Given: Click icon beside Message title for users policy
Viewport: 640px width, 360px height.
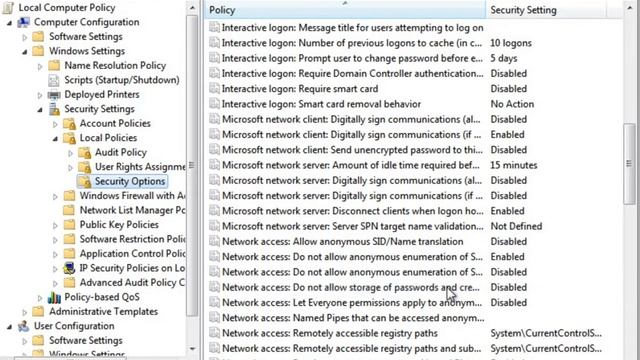Looking at the screenshot, I should point(214,28).
